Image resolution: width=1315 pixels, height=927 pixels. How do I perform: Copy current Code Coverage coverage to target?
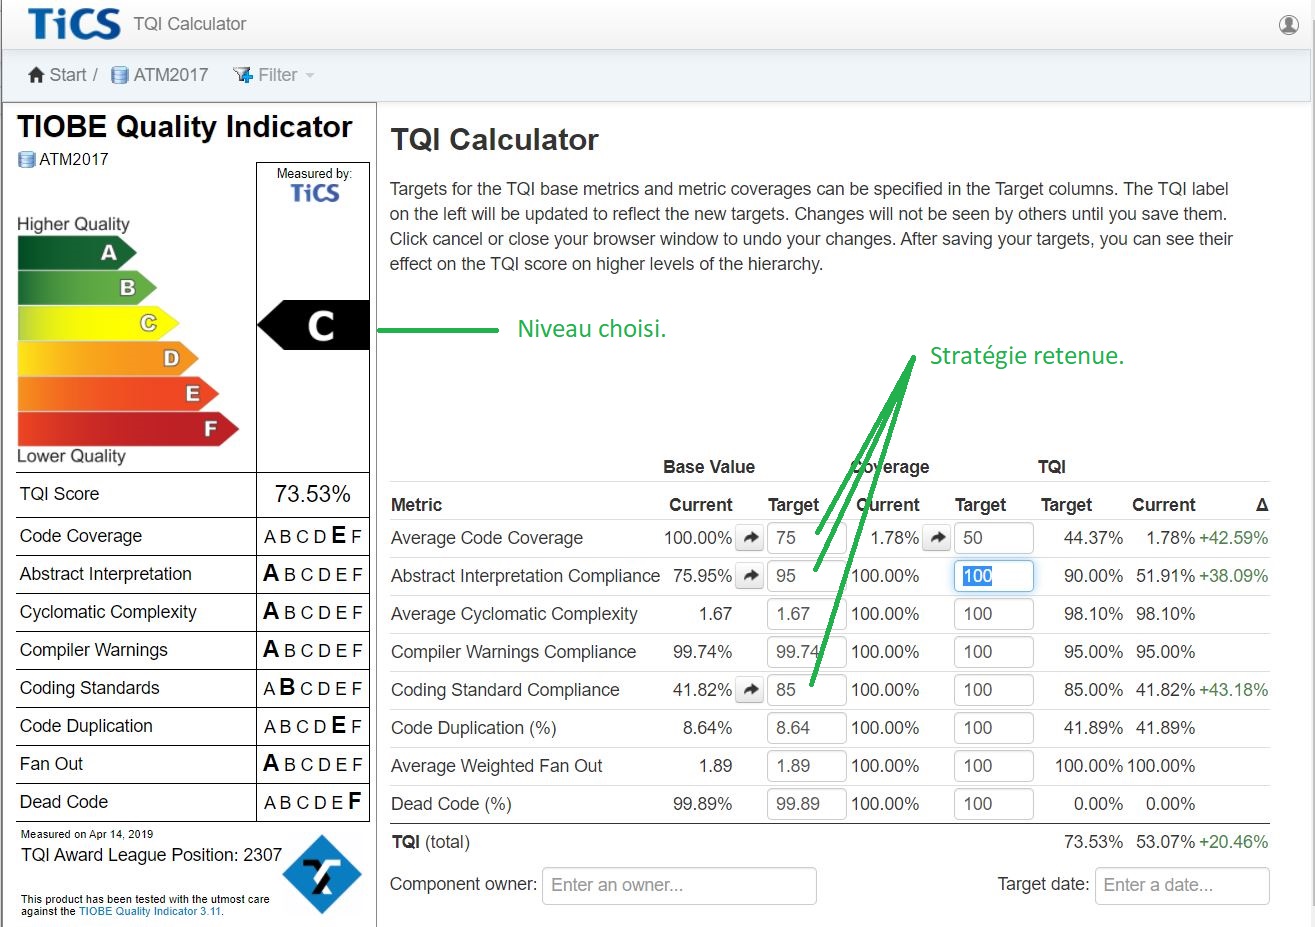tap(936, 538)
